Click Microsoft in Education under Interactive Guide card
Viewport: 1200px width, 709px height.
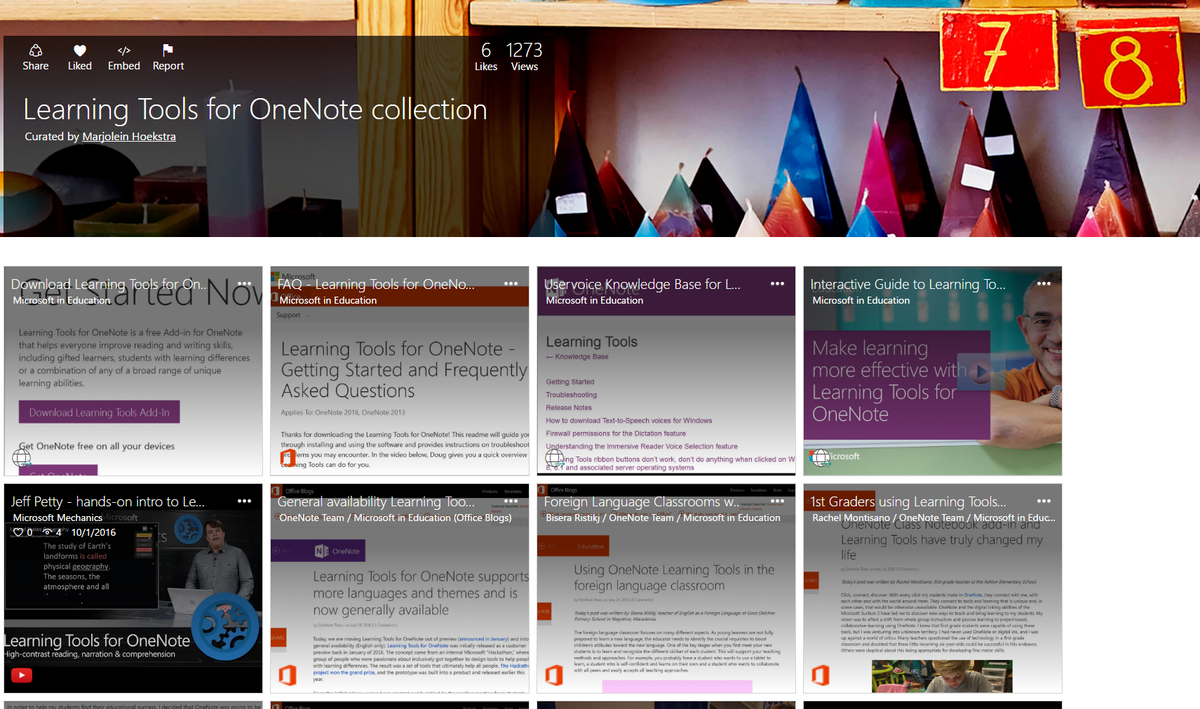click(861, 300)
